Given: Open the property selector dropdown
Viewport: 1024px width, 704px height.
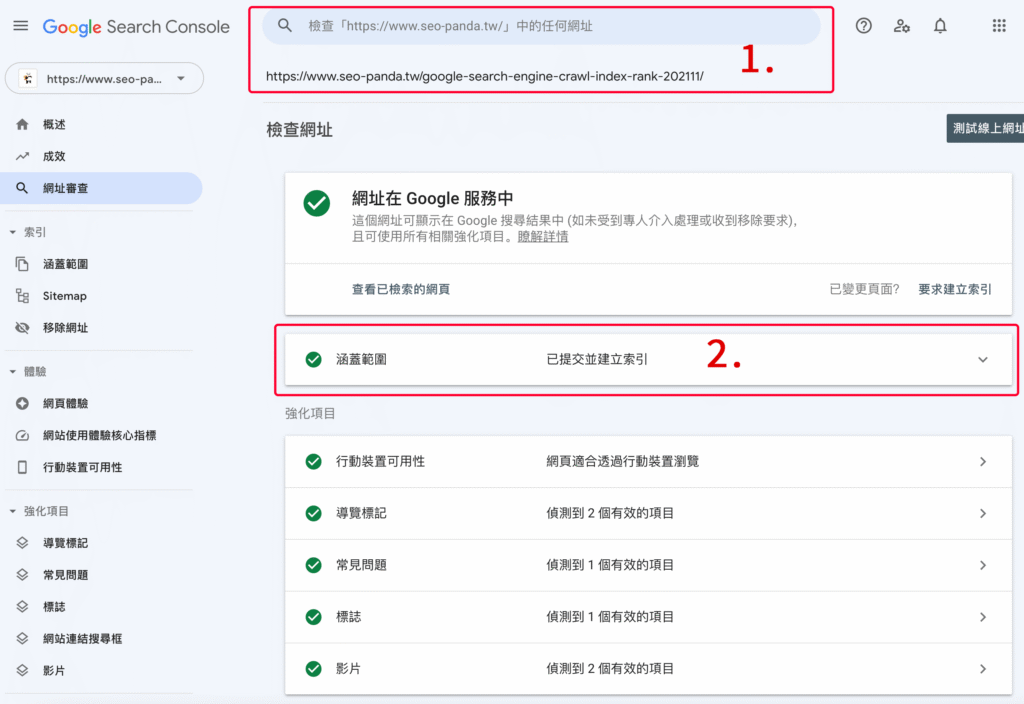Looking at the screenshot, I should click(104, 78).
